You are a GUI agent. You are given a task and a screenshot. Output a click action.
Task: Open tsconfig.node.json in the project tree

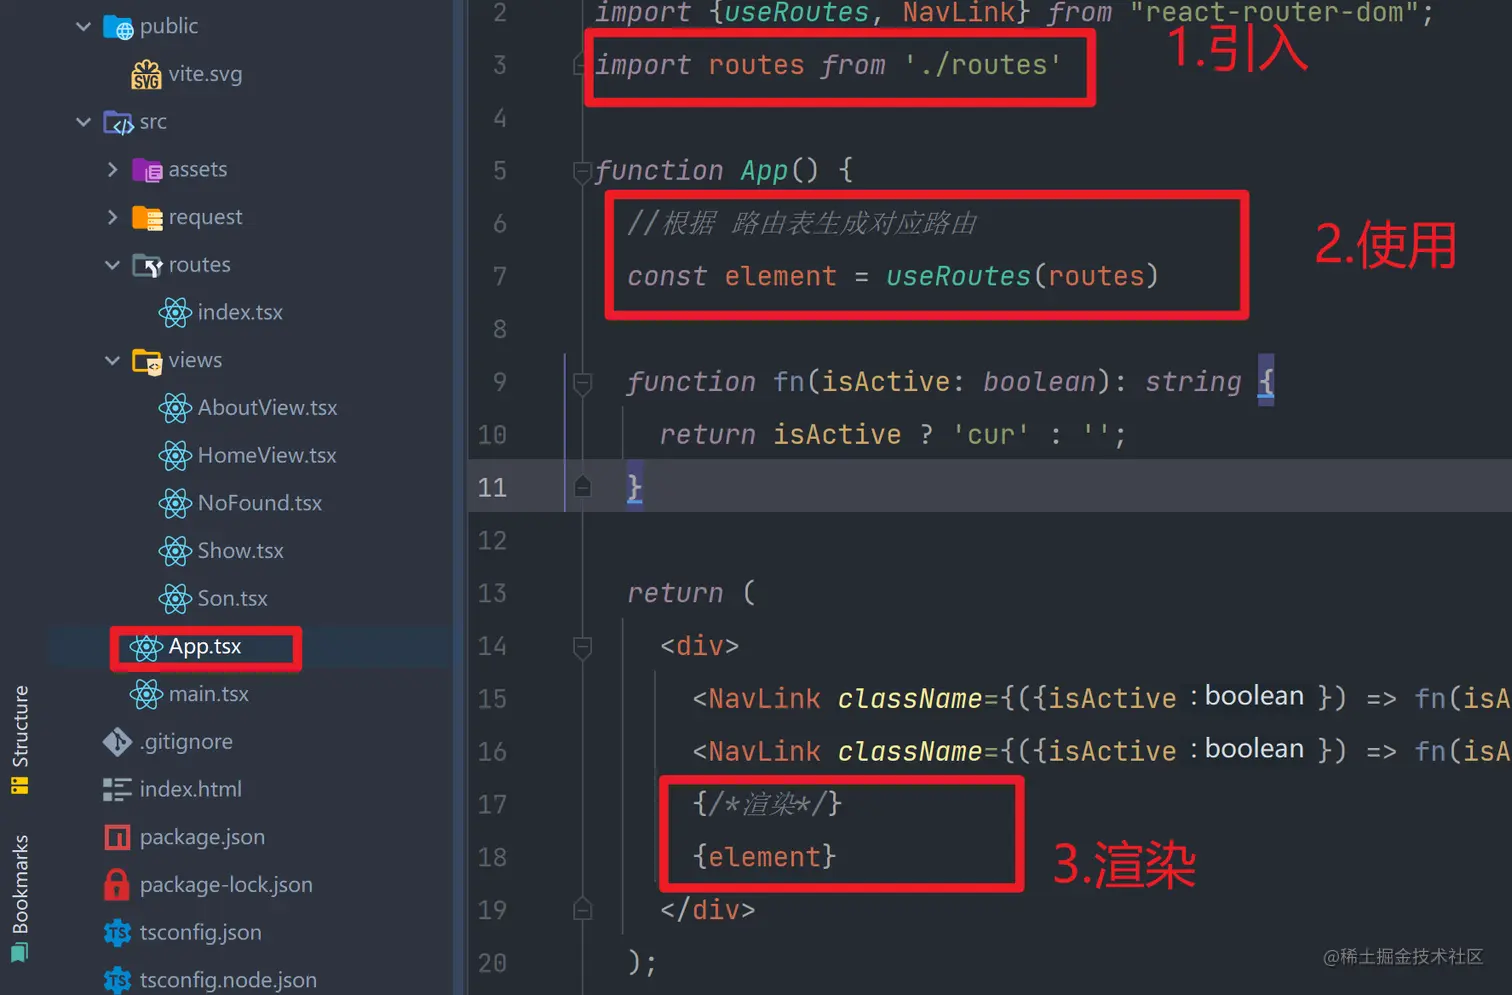228,980
